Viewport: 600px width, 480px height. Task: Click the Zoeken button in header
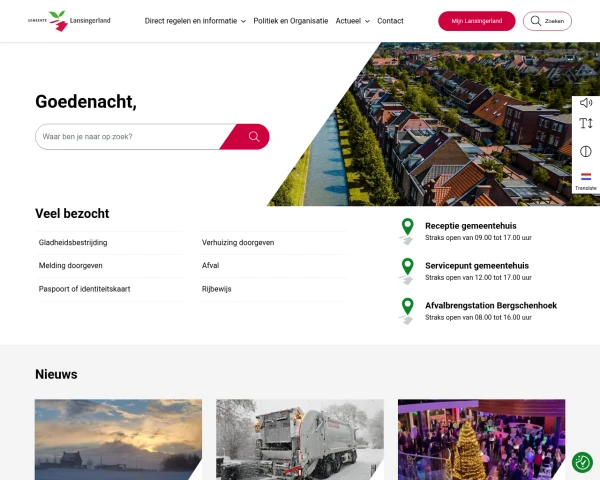(547, 21)
